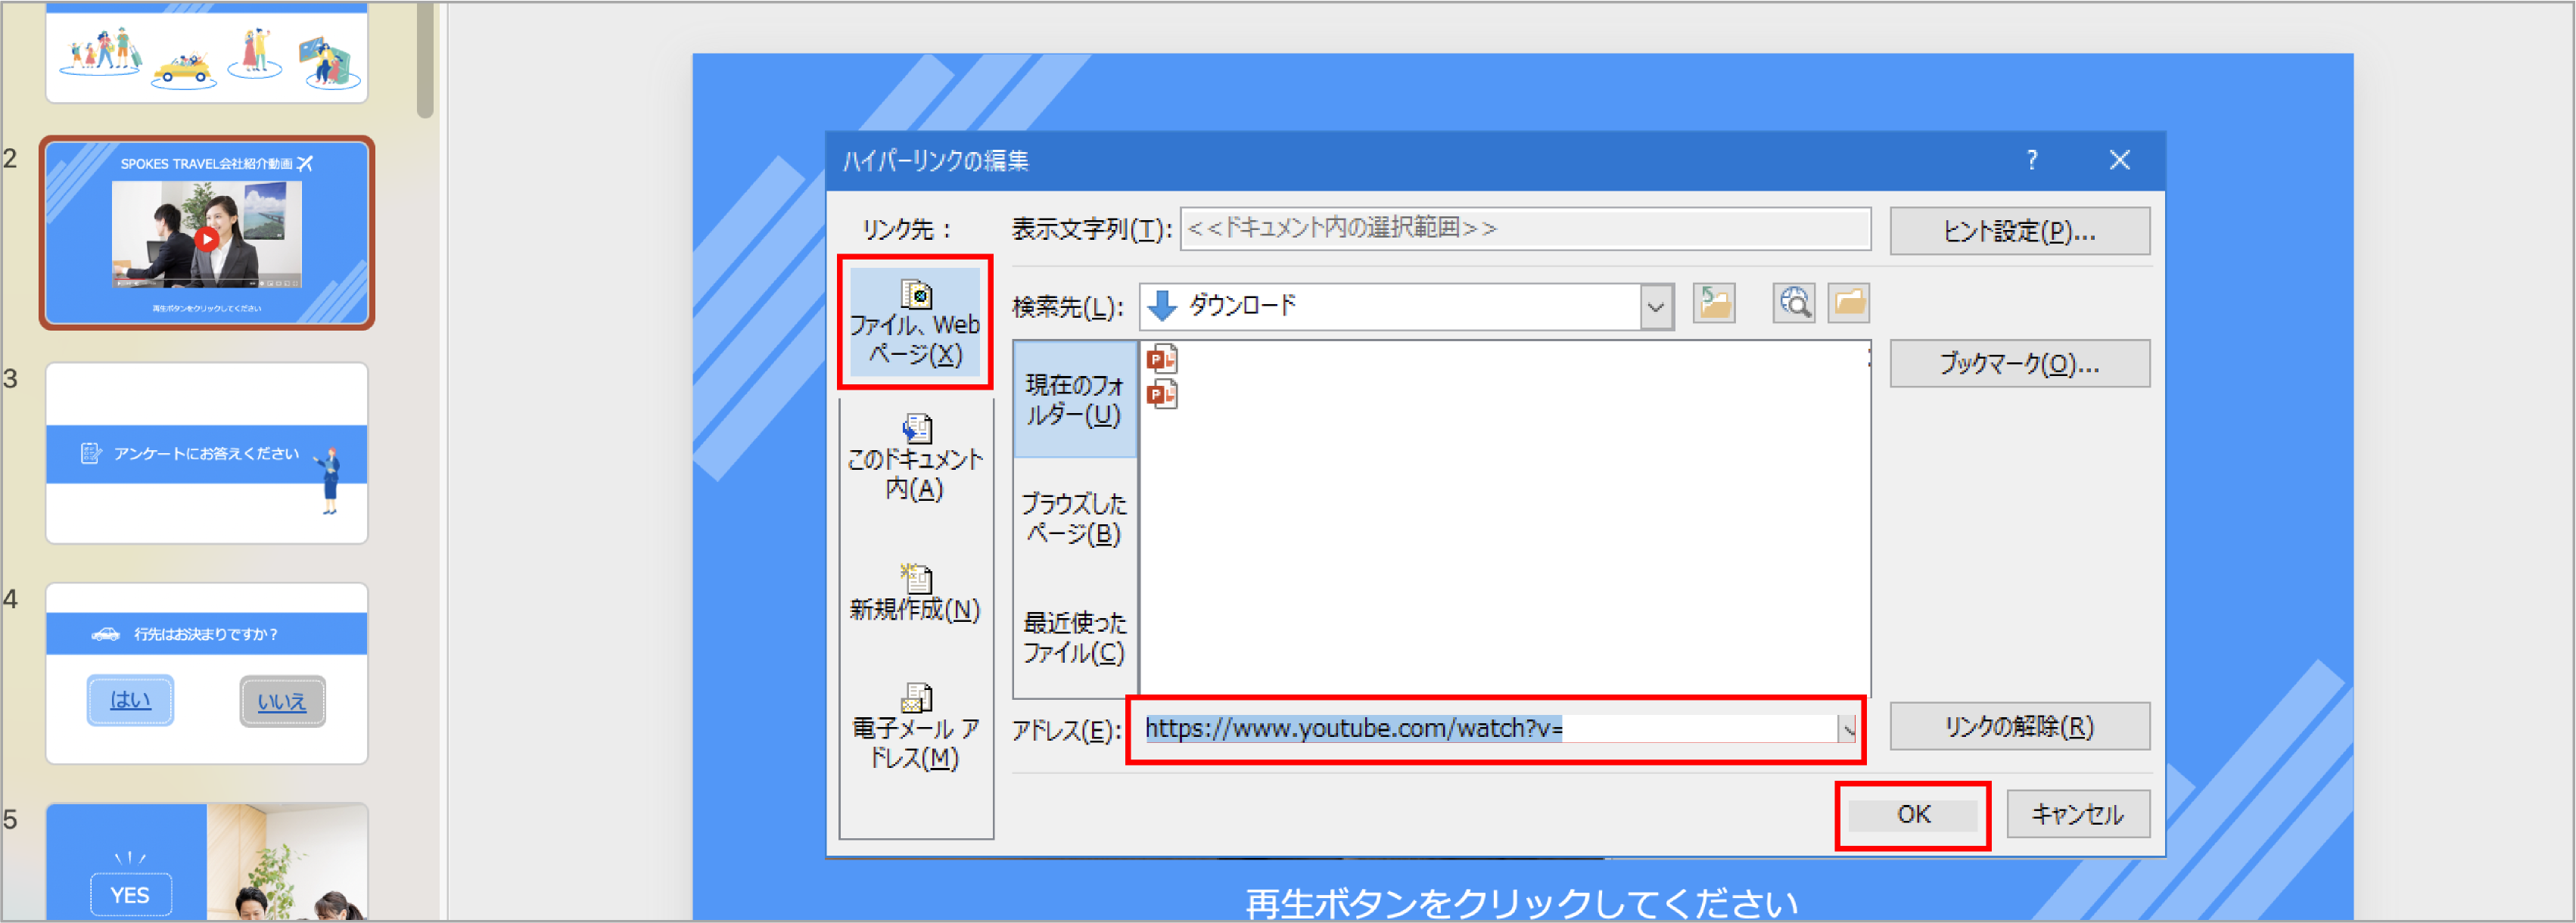Screen dimensions: 2576x923
Task: Click the はい link in slide 4 thumbnail
Action: [130, 700]
